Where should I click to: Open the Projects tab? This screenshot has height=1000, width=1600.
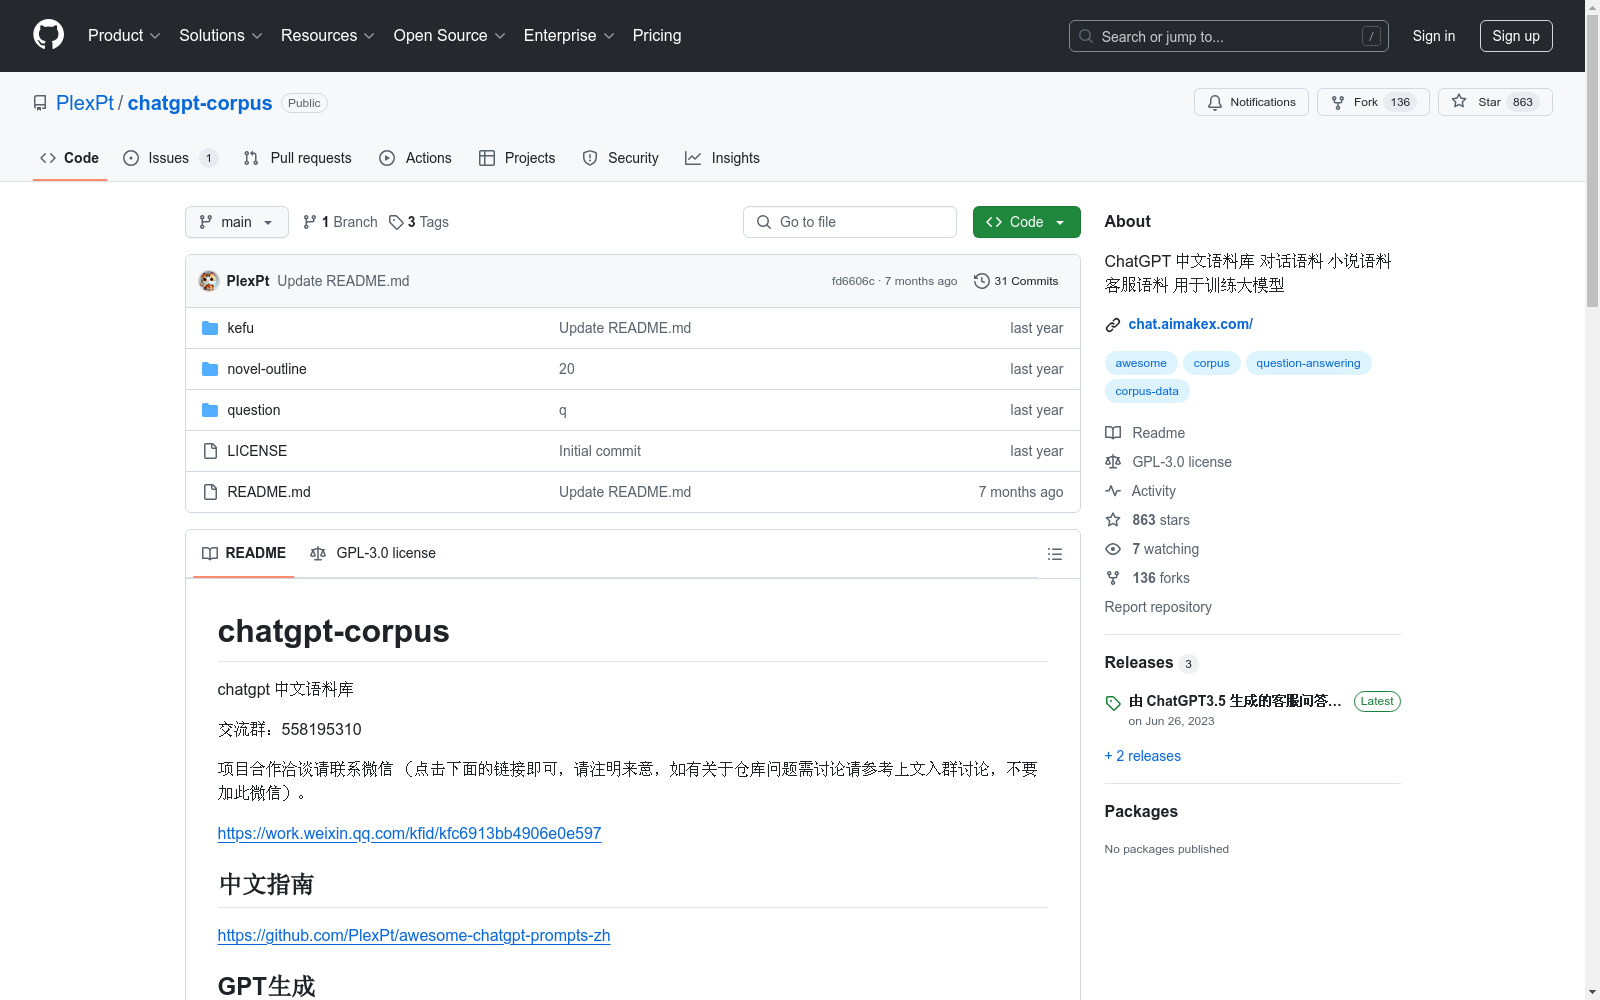[x=517, y=158]
